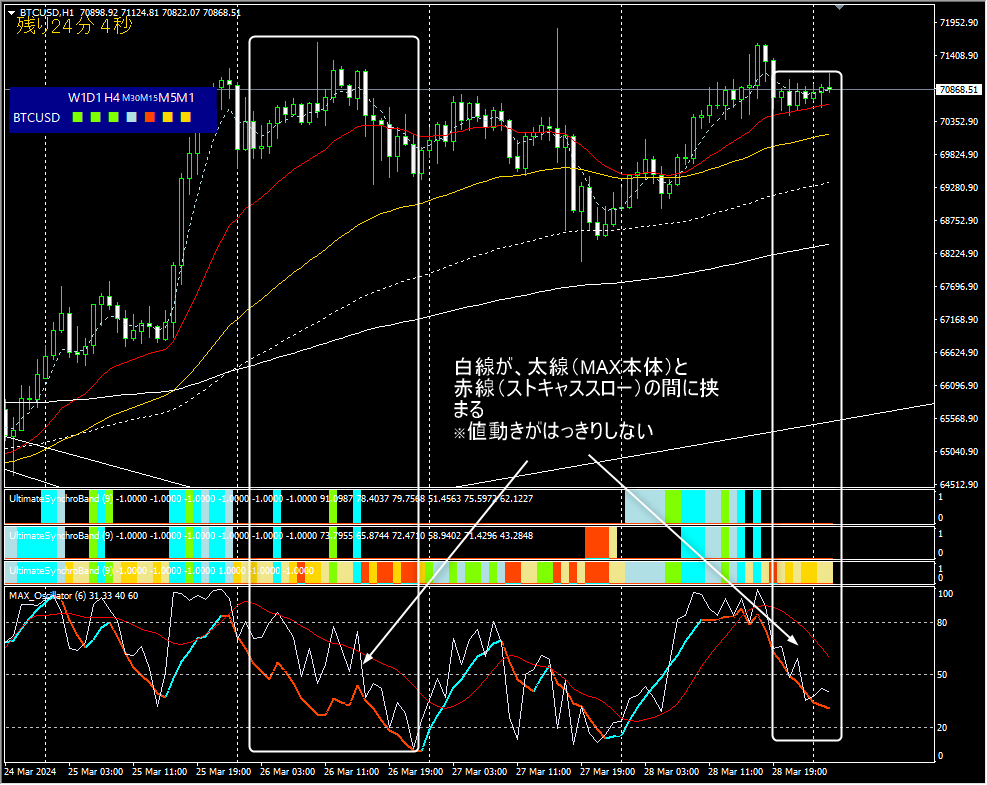Click the 68224.90 price axis label

(x=959, y=254)
